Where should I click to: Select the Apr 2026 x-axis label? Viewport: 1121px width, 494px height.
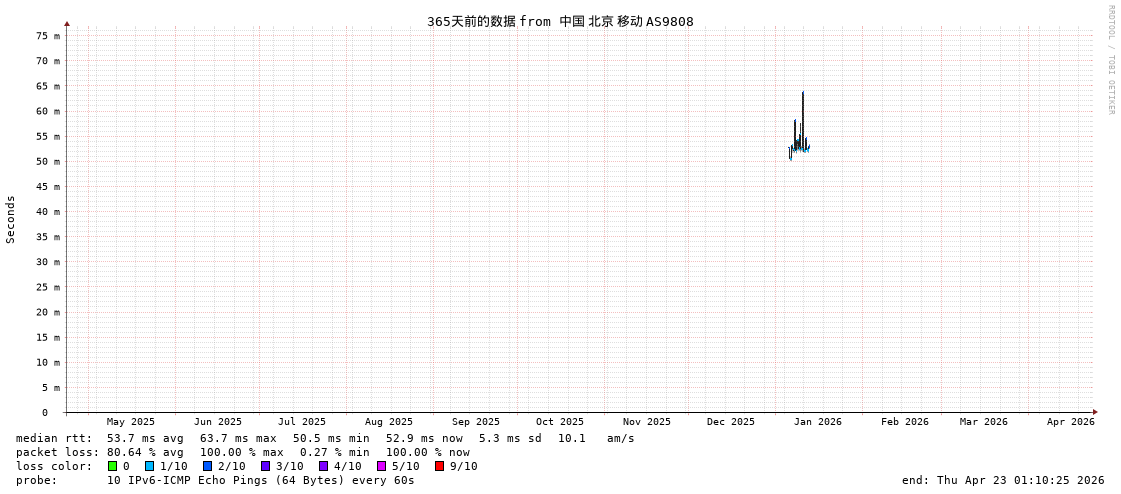(1070, 422)
